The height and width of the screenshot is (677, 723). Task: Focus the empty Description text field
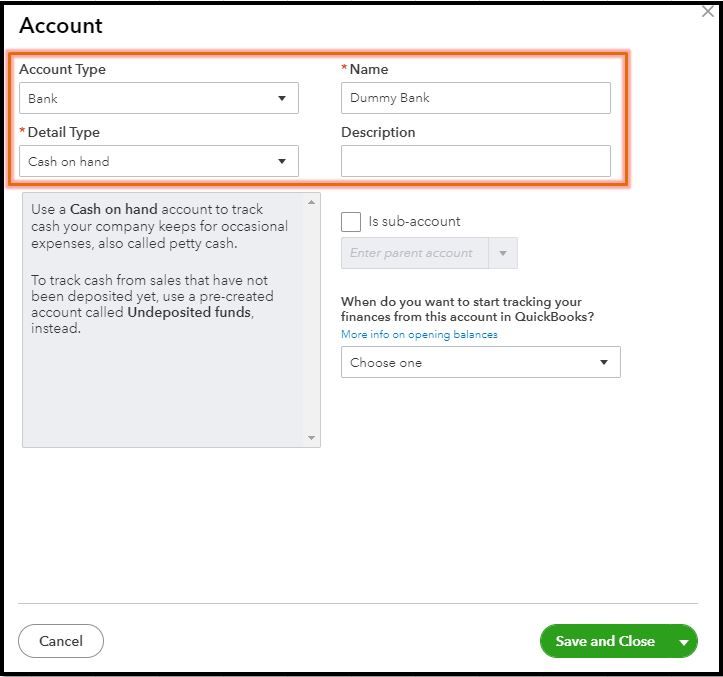(475, 161)
